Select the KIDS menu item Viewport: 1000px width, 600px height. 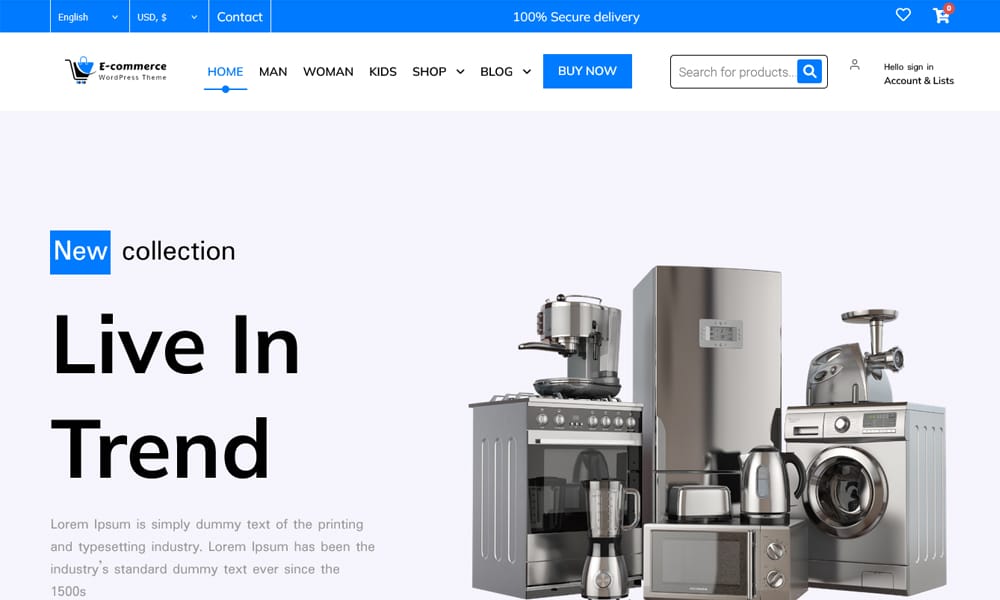pyautogui.click(x=382, y=71)
